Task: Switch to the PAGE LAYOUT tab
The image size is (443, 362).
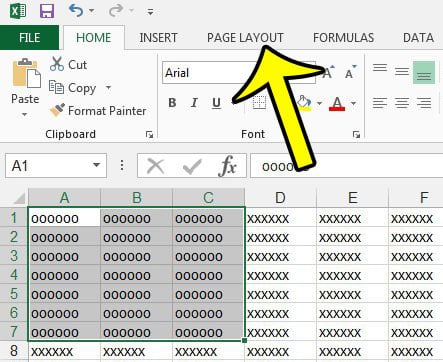Action: point(245,37)
